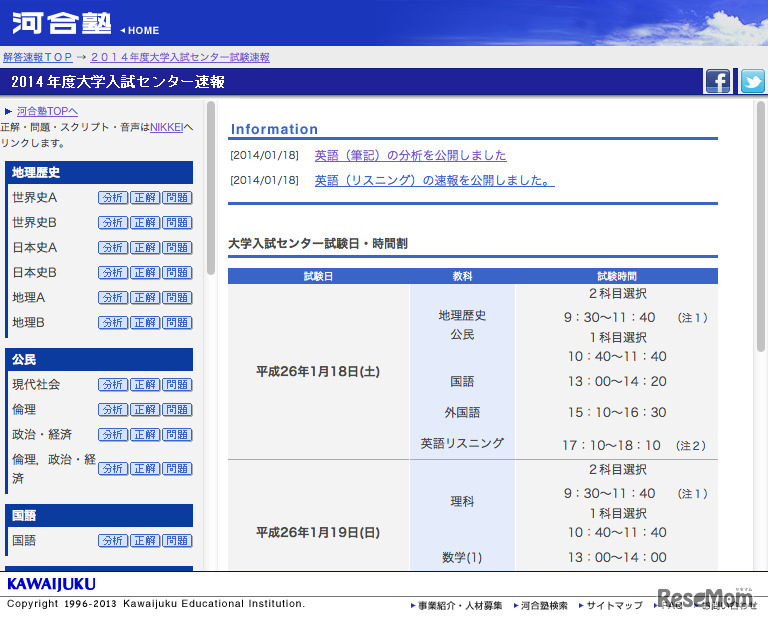
Task: Click 分析 button for 現代社会
Action: tap(113, 384)
